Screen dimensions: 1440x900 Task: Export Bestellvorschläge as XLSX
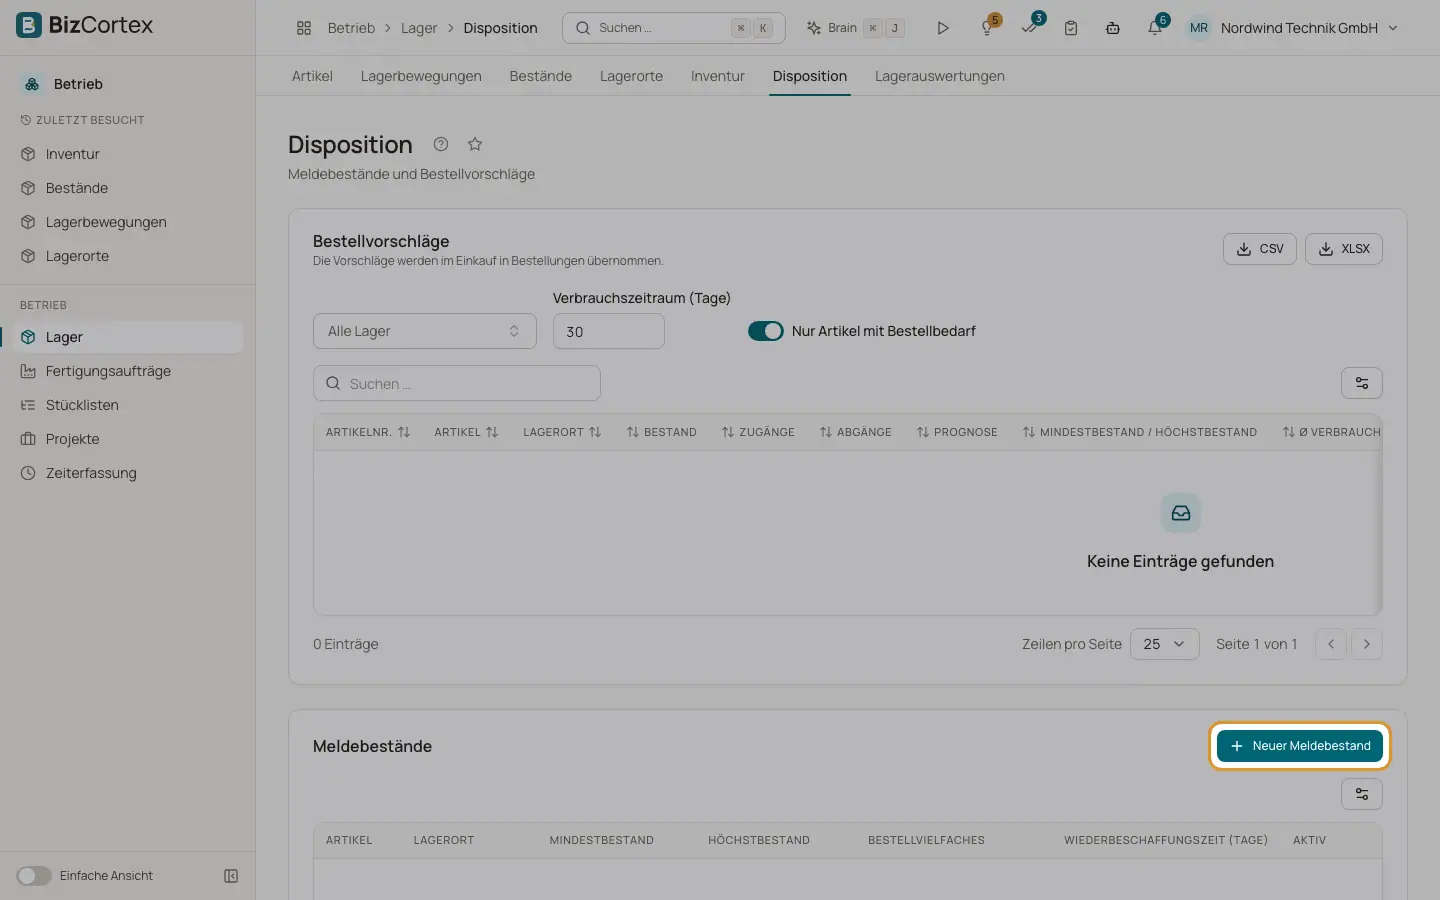click(x=1344, y=249)
